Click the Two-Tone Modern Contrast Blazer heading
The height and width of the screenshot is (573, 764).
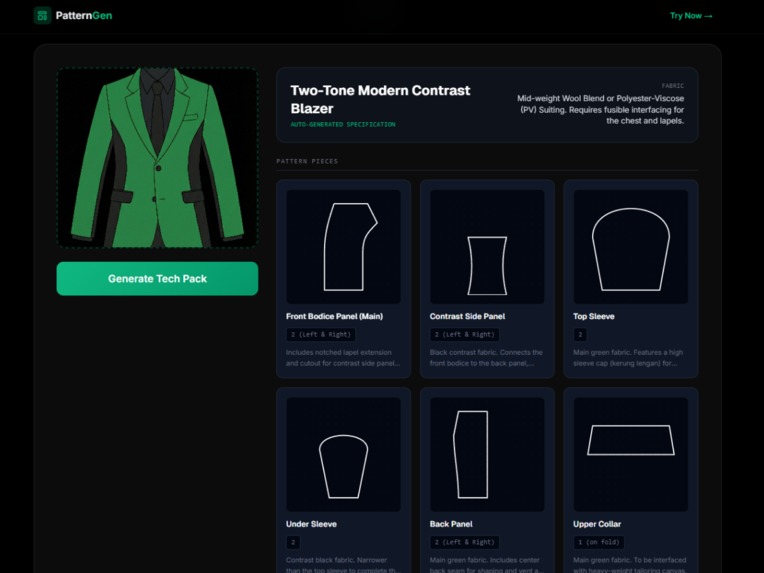[x=380, y=99]
